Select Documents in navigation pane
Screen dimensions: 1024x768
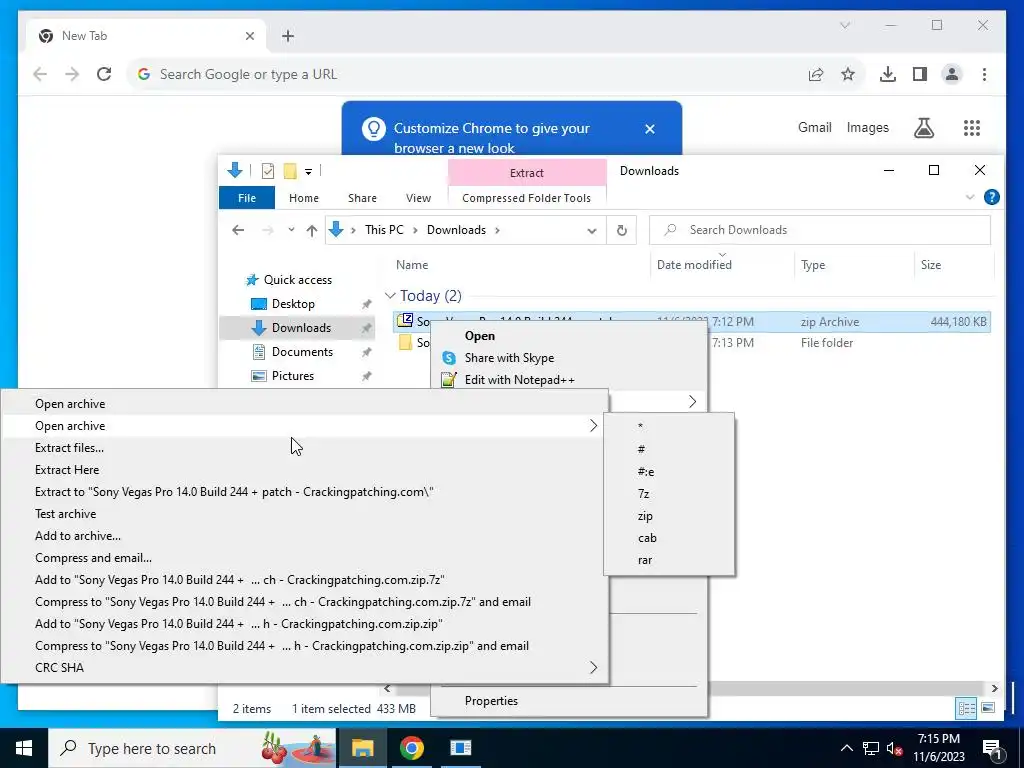[x=302, y=352]
